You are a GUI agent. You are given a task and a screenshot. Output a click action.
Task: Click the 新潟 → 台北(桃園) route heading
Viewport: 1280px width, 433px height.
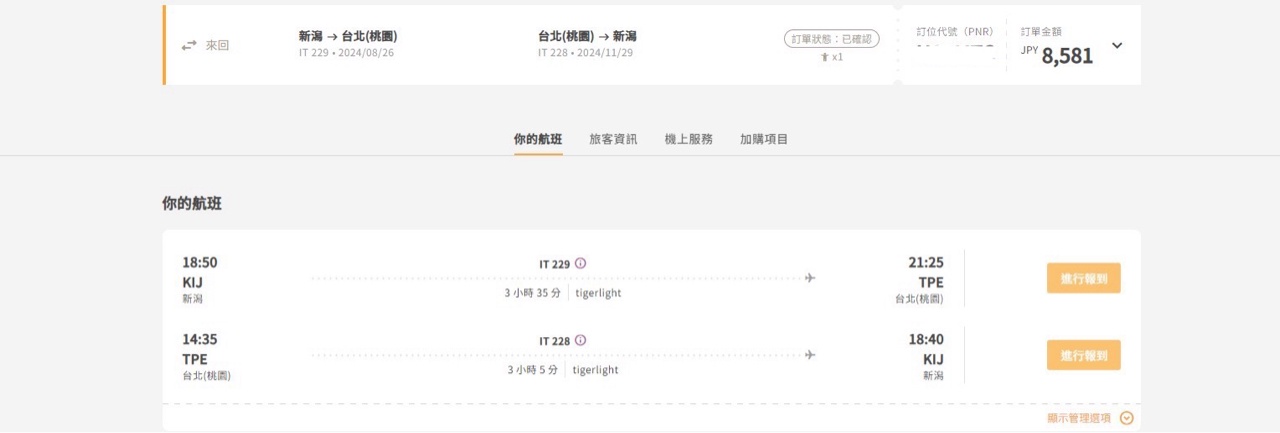point(348,36)
